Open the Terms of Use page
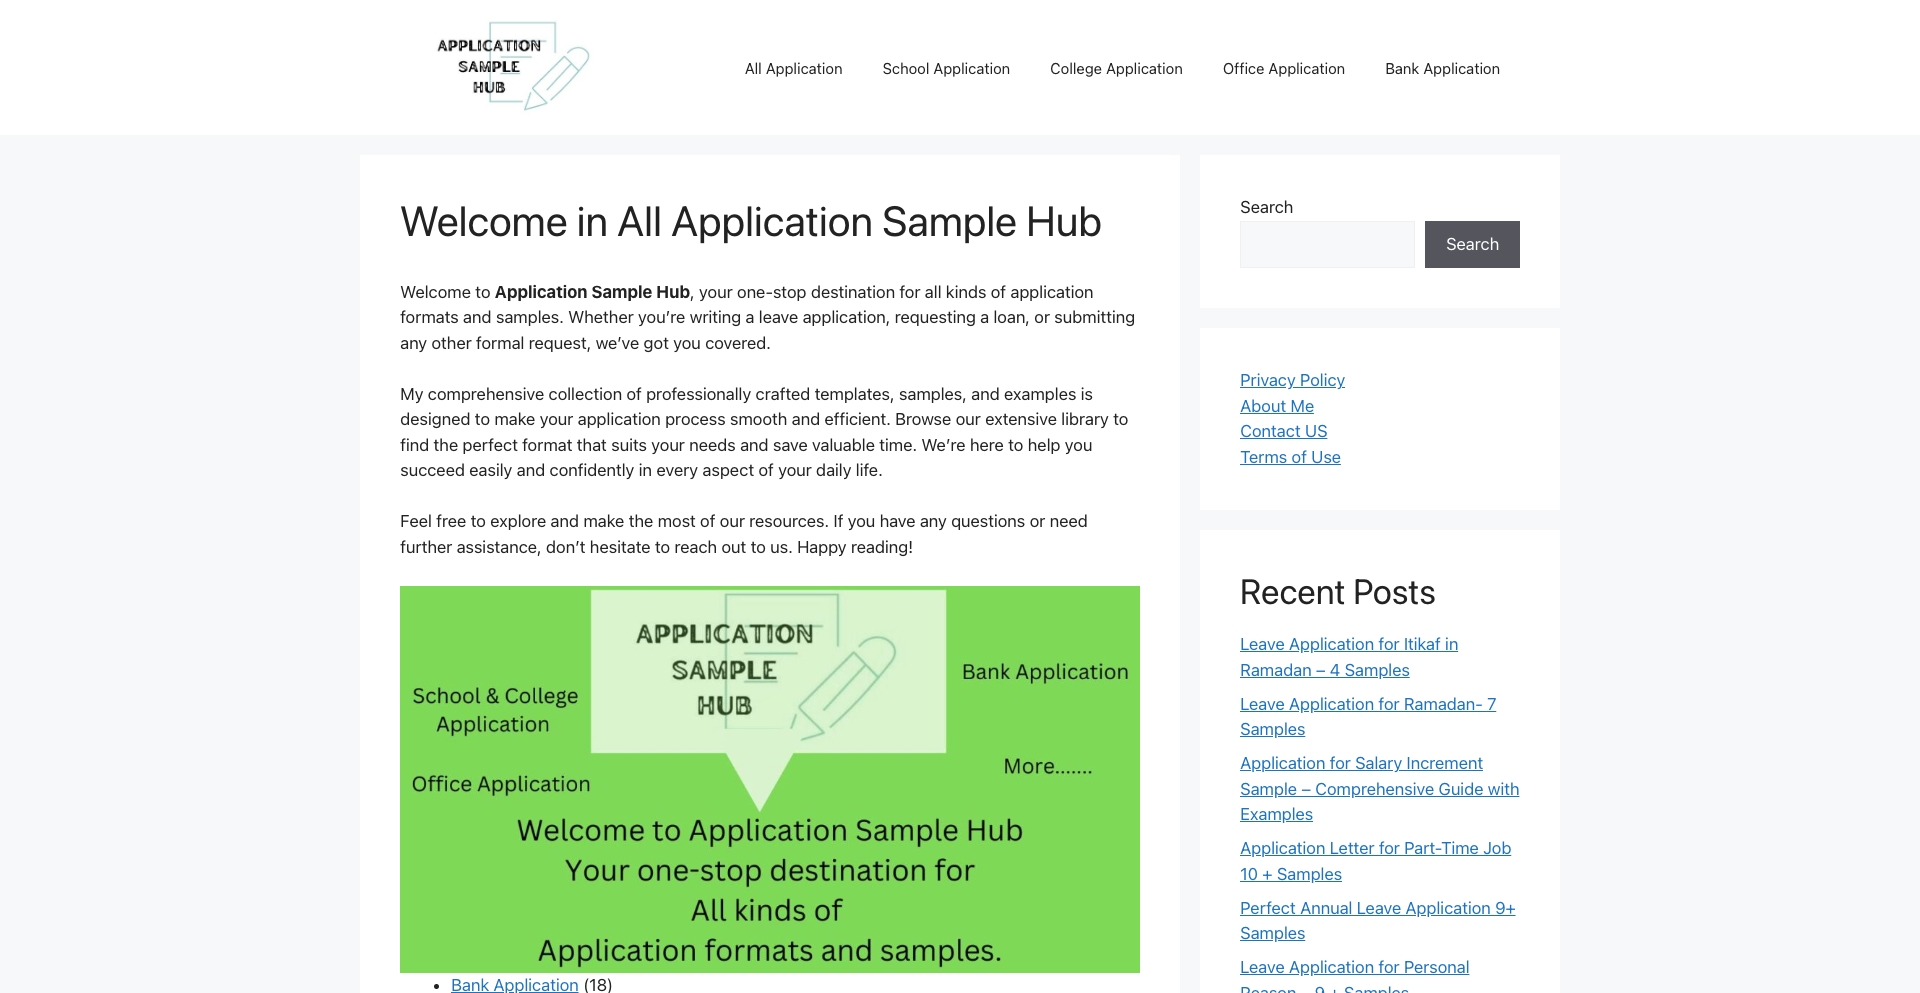This screenshot has width=1920, height=993. coord(1290,457)
